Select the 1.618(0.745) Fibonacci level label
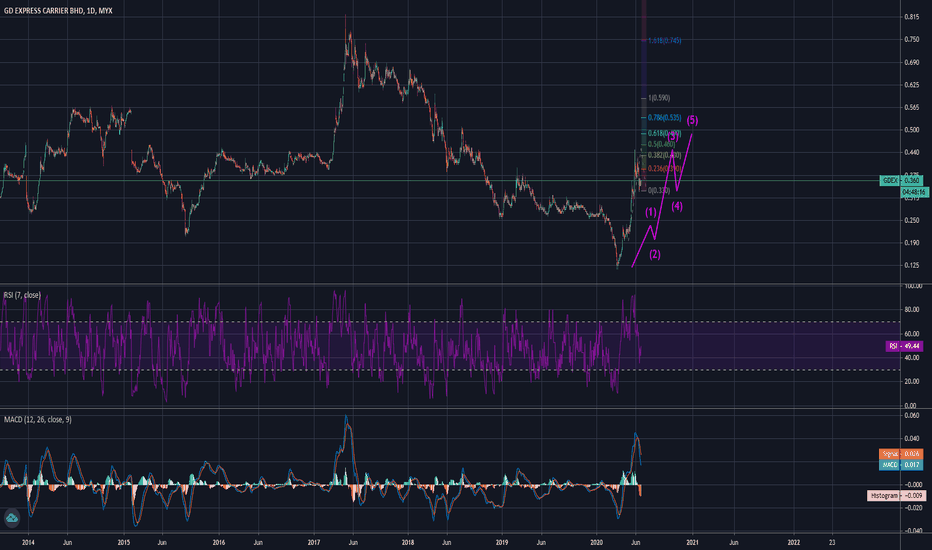 pos(665,40)
